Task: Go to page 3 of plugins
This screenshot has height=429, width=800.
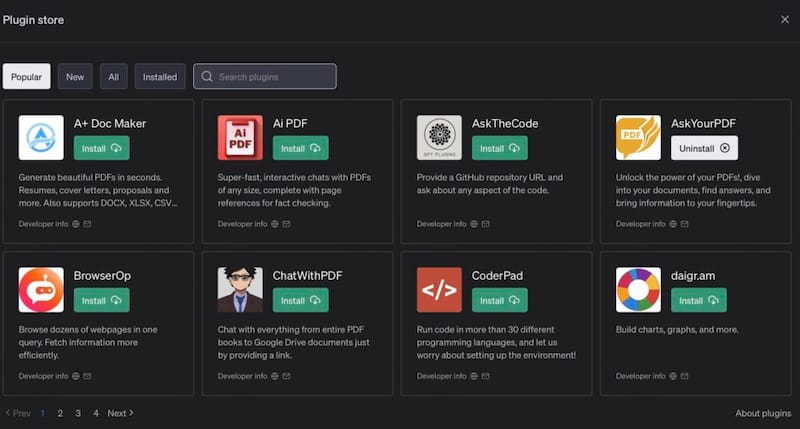Action: 78,413
